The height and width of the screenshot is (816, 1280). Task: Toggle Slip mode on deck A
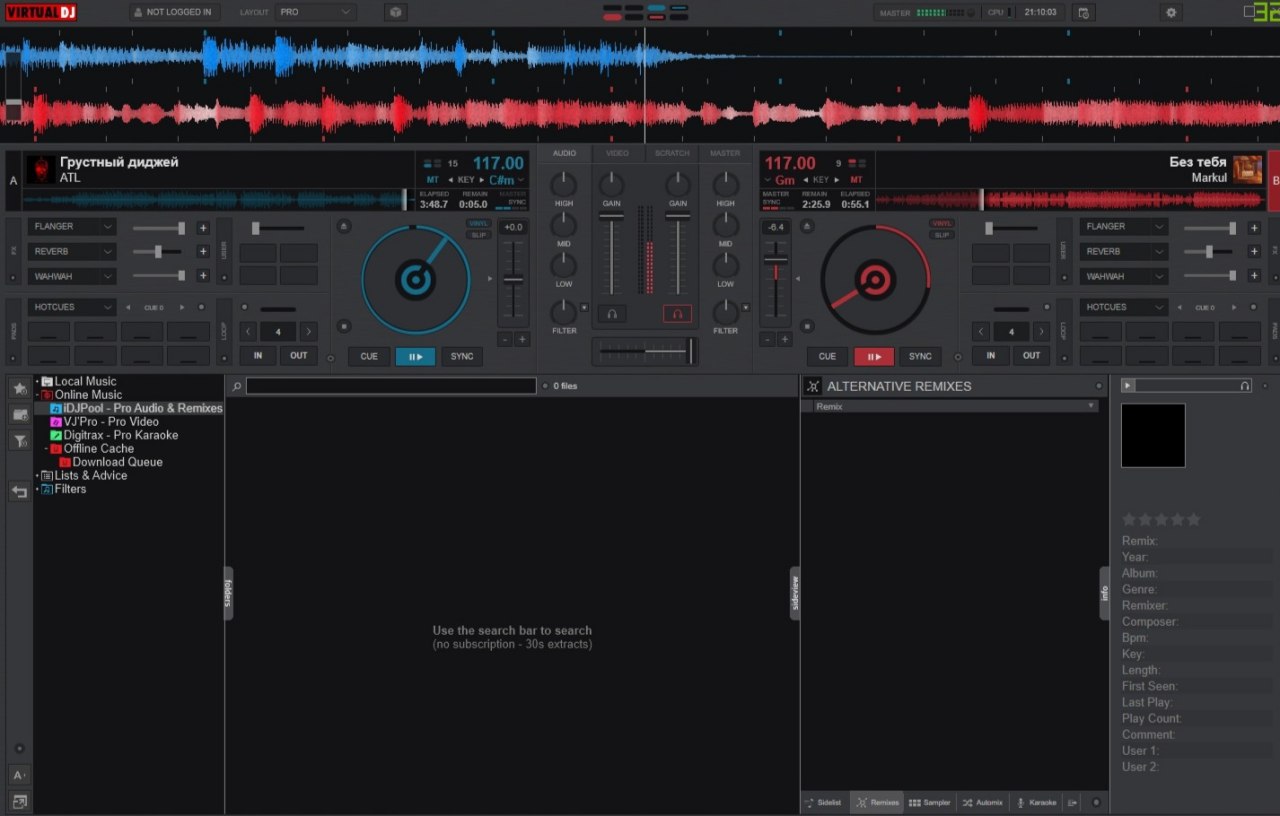pyautogui.click(x=479, y=235)
